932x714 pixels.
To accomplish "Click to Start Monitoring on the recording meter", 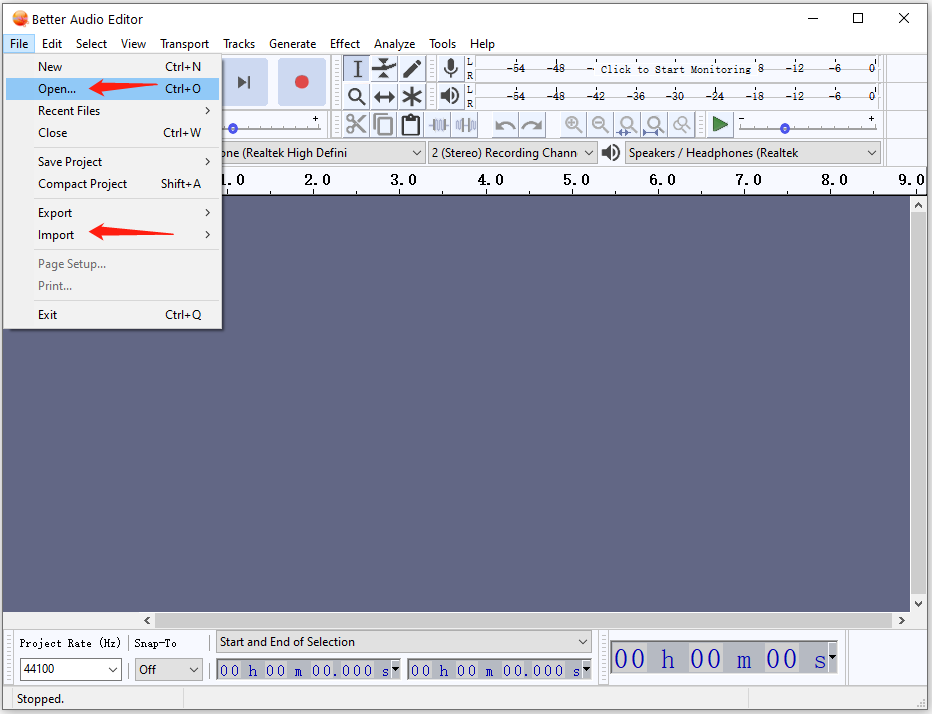I will [x=675, y=69].
